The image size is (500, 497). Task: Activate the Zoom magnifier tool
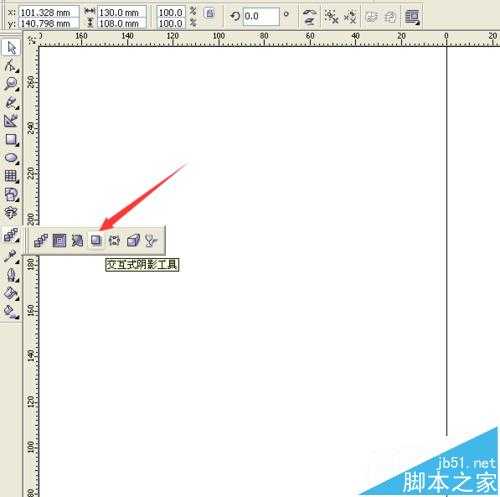coord(11,84)
